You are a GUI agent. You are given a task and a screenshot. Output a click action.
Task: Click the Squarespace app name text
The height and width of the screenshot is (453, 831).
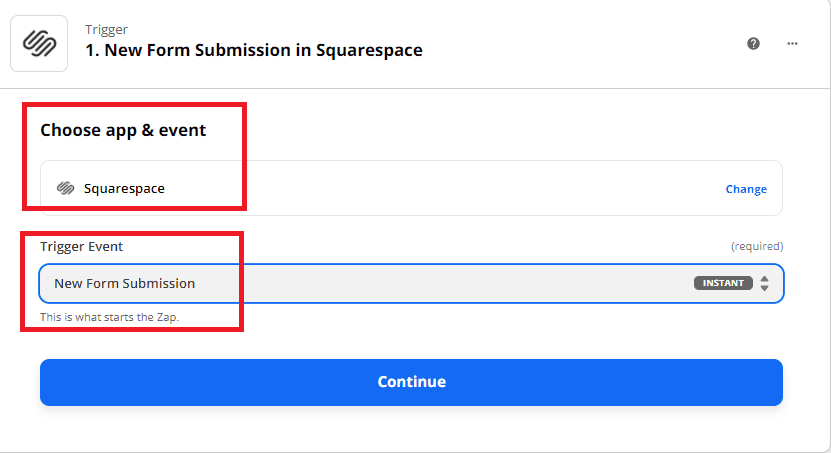(x=124, y=188)
